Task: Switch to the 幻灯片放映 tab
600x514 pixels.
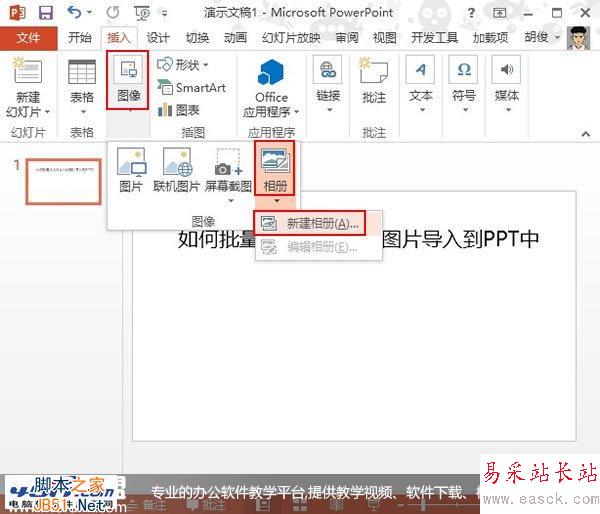Action: click(291, 38)
